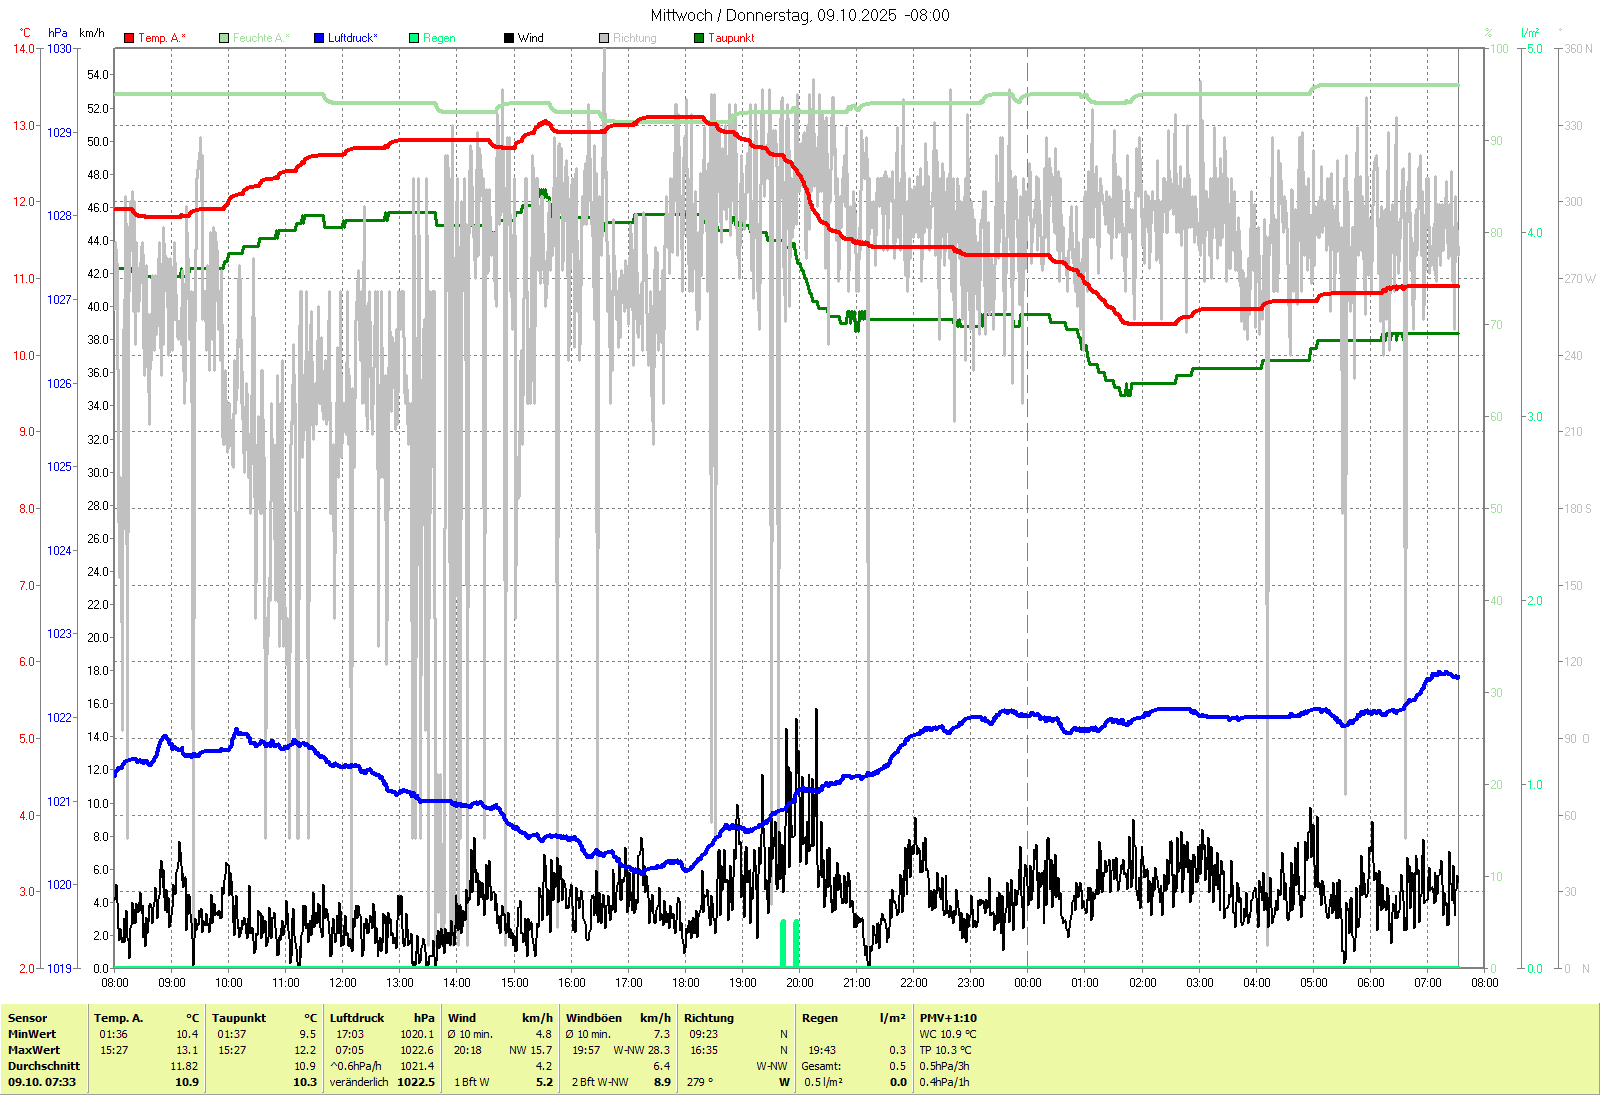Click the gray Richtung legend square
Image resolution: width=1600 pixels, height=1095 pixels.
tap(604, 38)
